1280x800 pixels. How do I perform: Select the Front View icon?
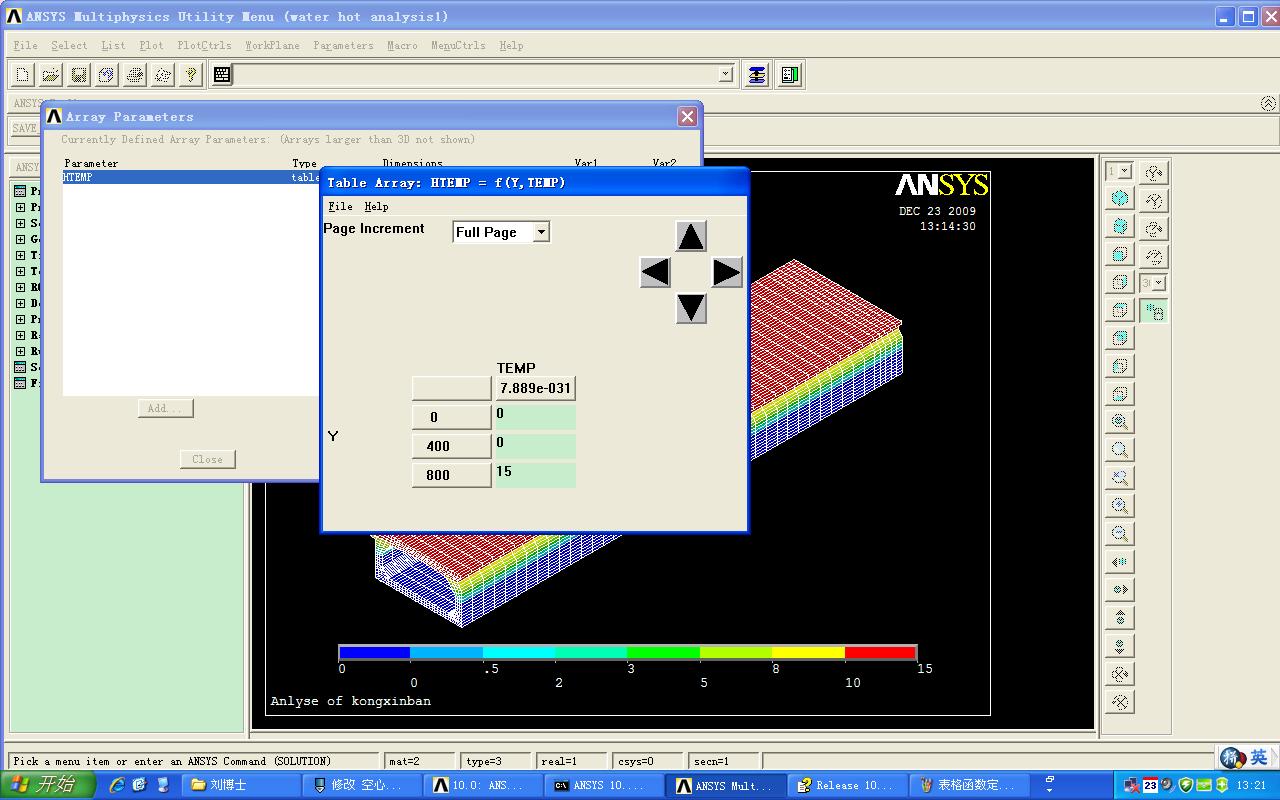click(1120, 254)
